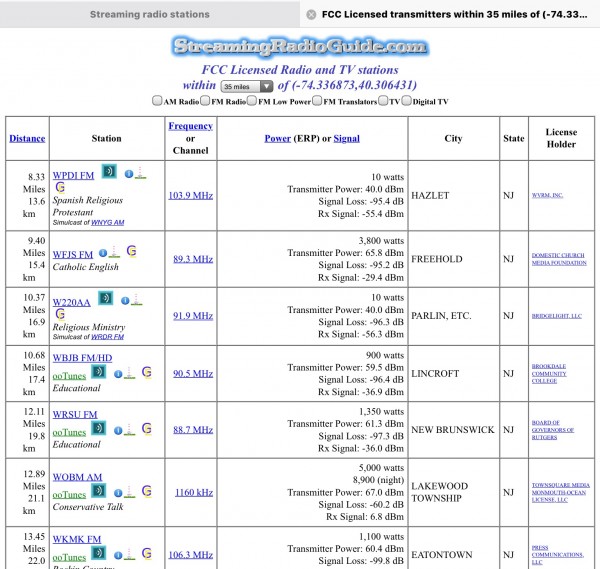Click the StreamingRadioGuide.com logo banner
This screenshot has height=569, width=600.
300,46
